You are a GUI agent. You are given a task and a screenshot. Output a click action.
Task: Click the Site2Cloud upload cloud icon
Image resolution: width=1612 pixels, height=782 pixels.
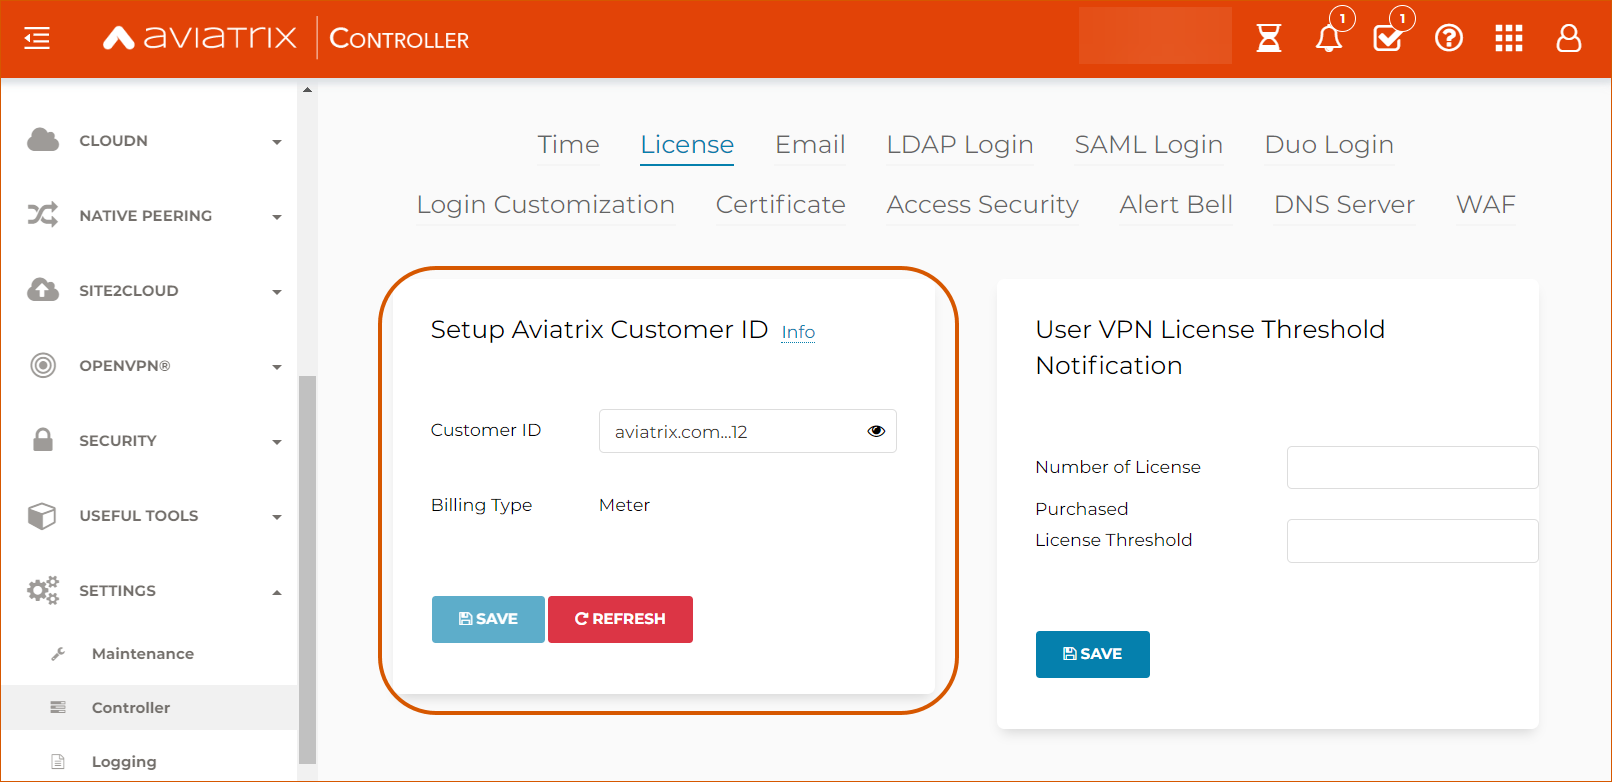[x=43, y=290]
